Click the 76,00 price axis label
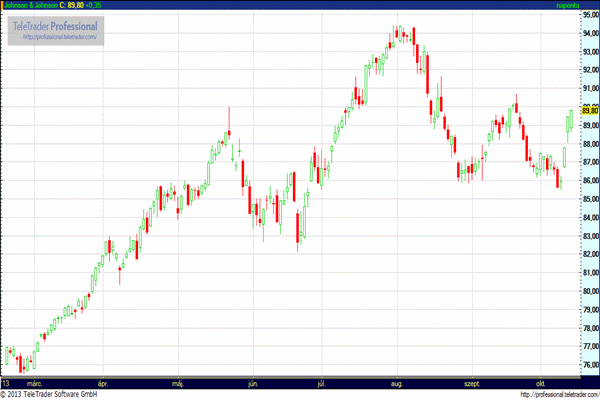This screenshot has height=400, width=600. pos(589,365)
